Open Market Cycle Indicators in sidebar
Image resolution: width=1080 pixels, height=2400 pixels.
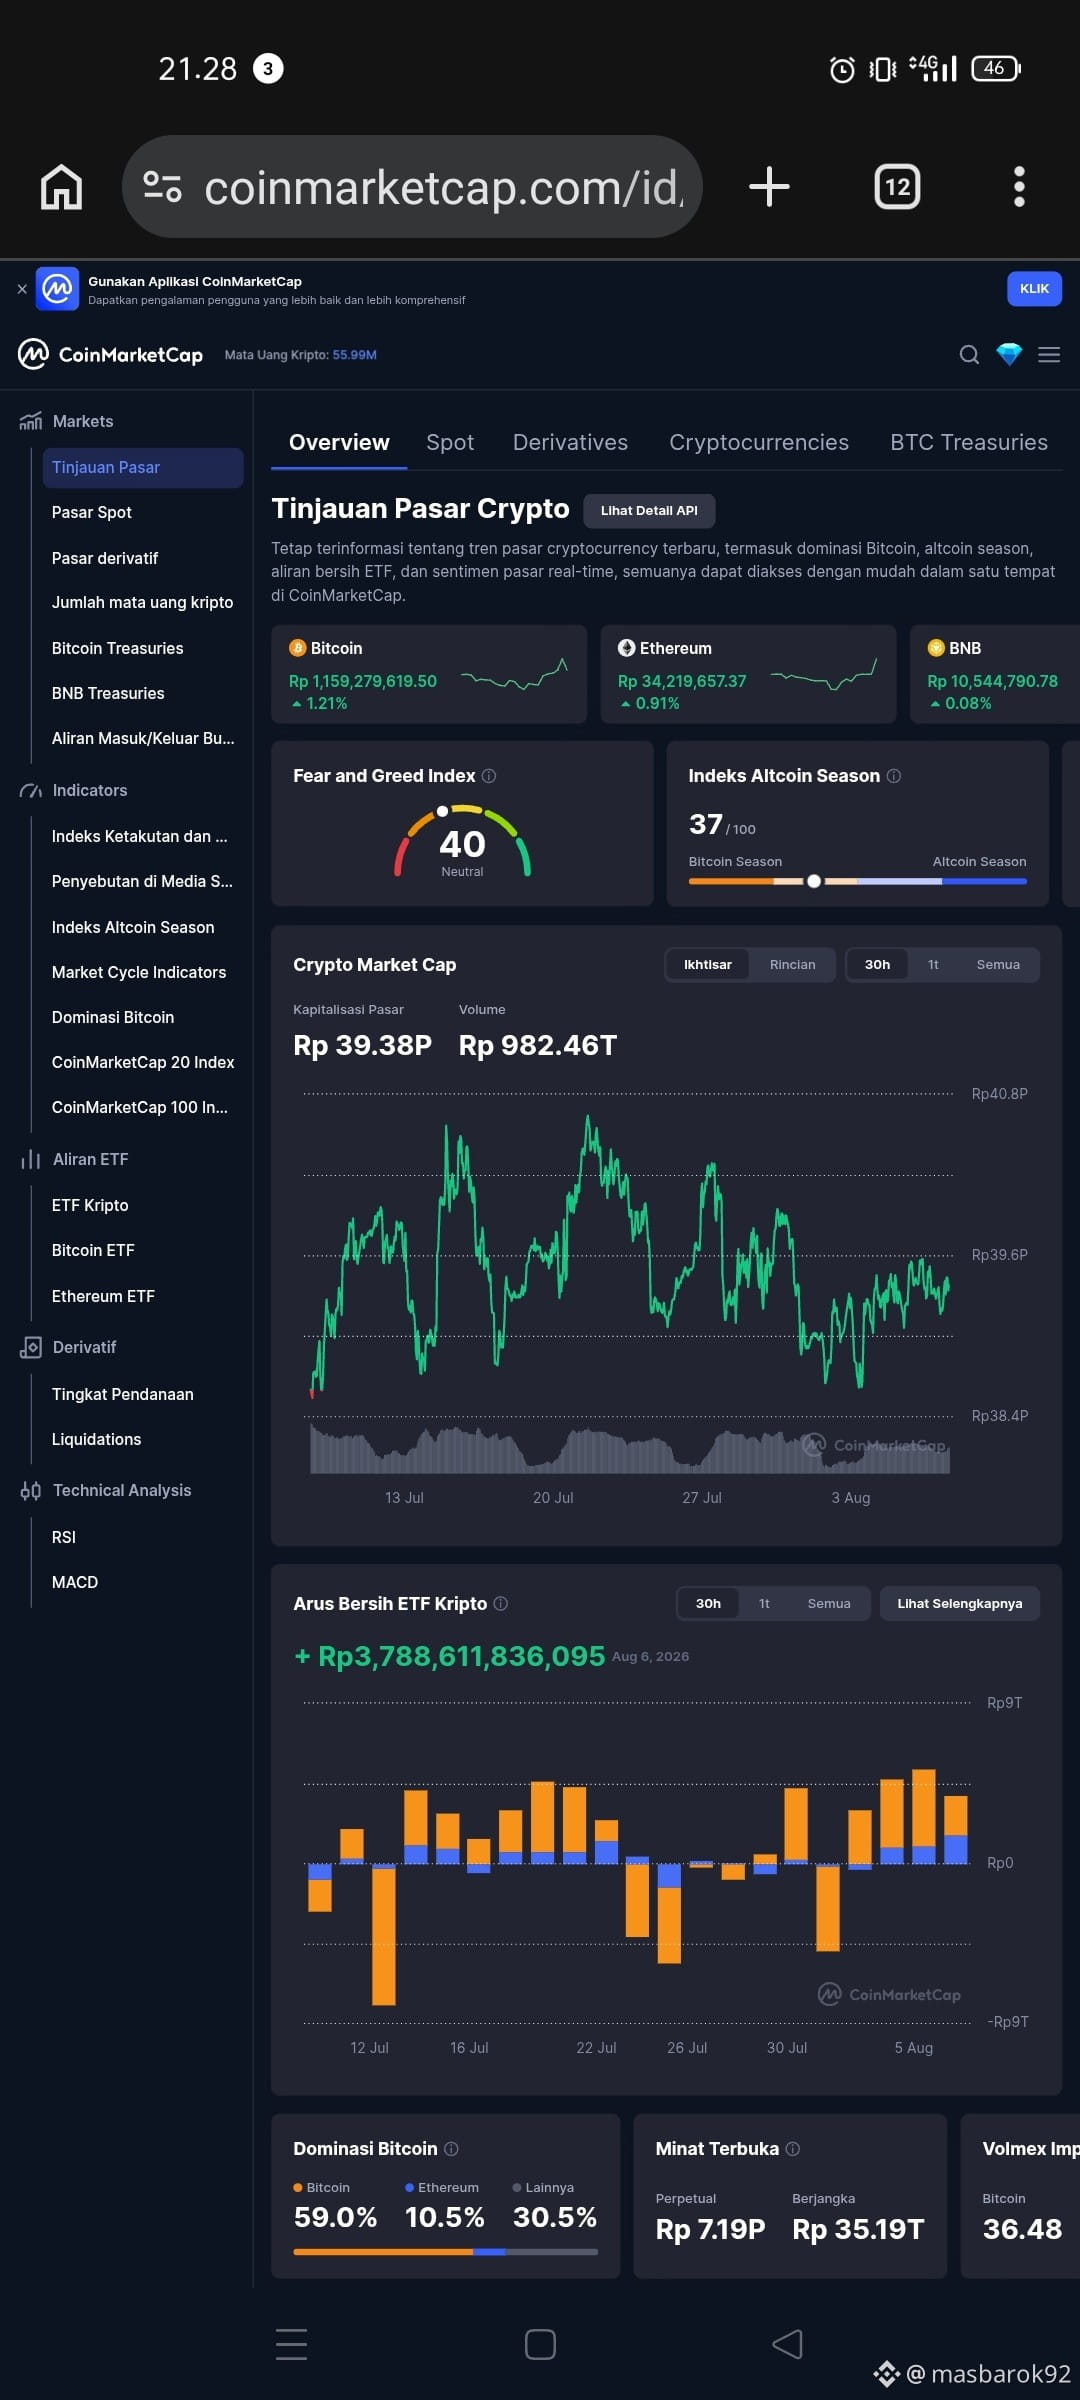pyautogui.click(x=139, y=972)
